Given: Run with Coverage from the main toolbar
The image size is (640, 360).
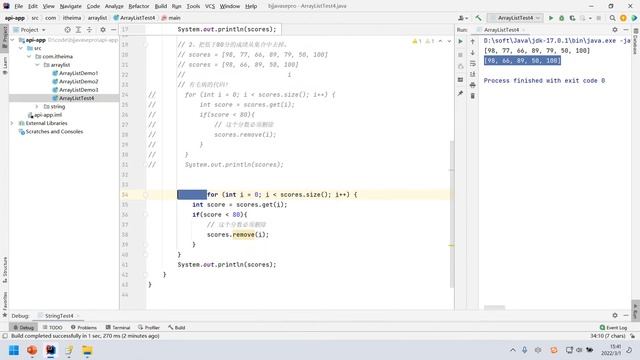Looking at the screenshot, I should 572,18.
